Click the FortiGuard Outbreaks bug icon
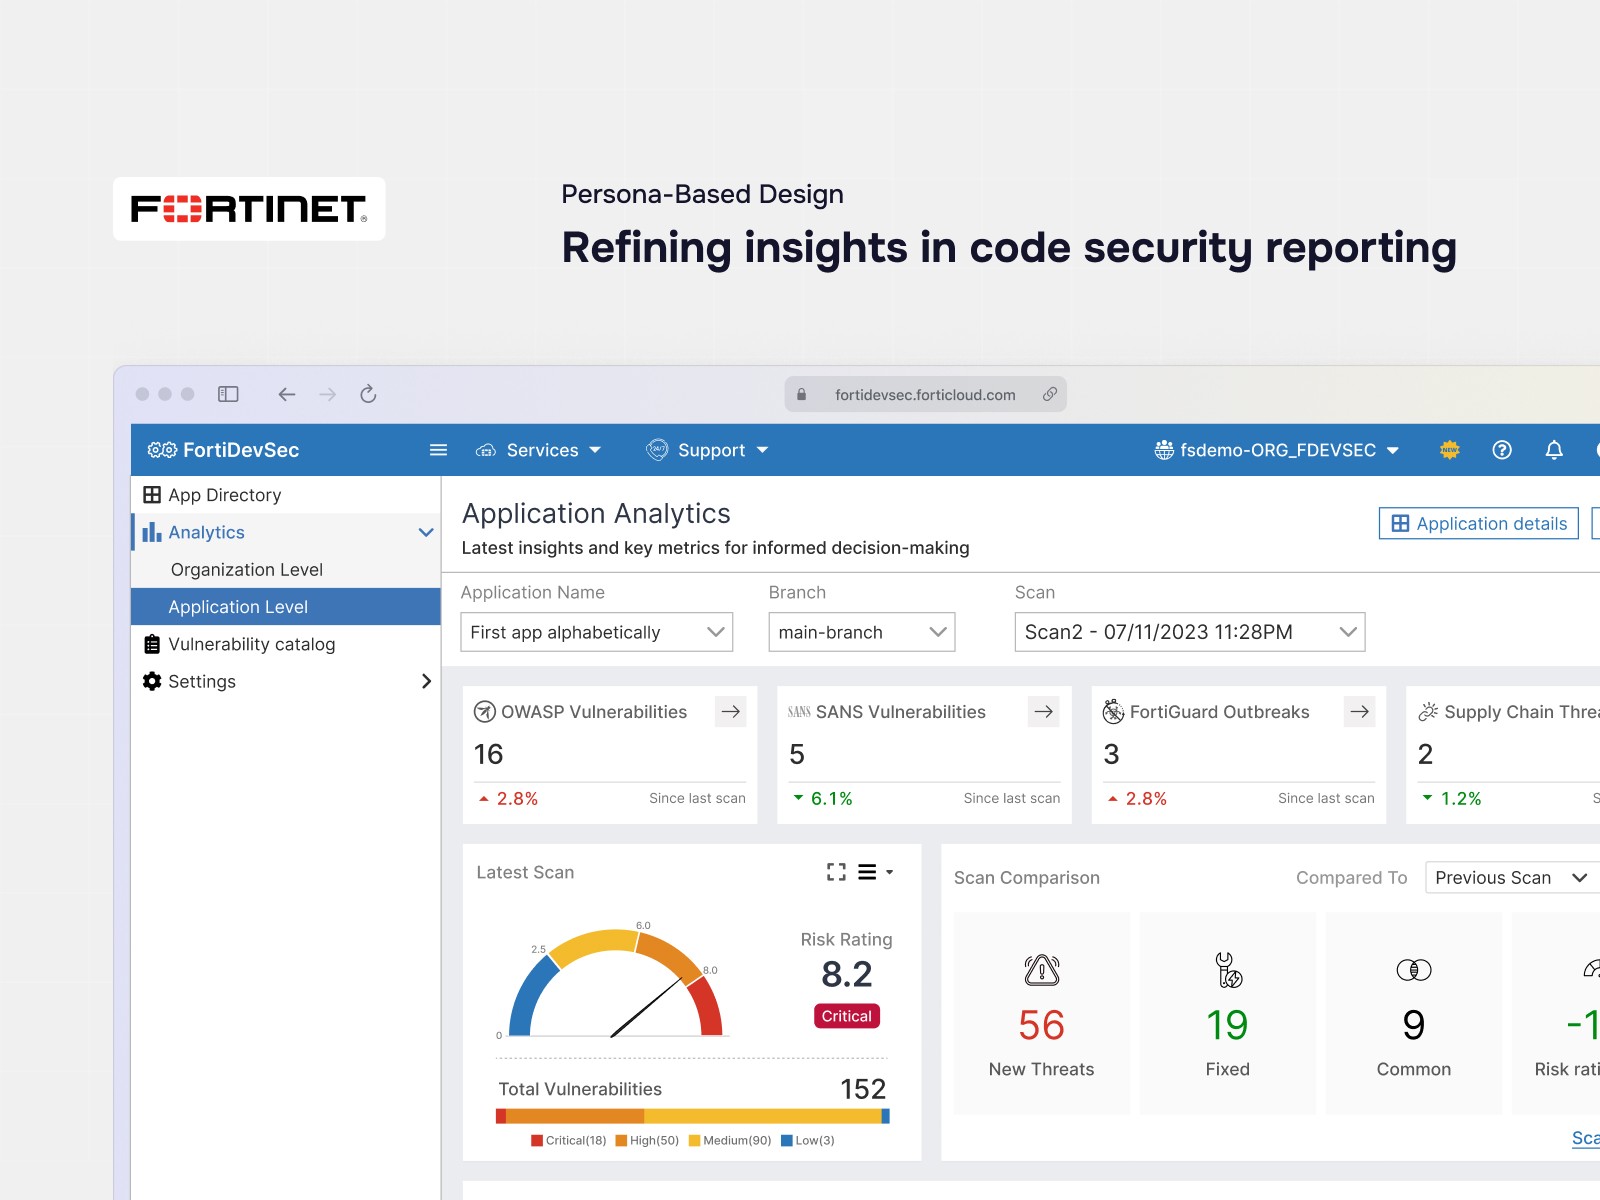The image size is (1600, 1200). (1113, 712)
